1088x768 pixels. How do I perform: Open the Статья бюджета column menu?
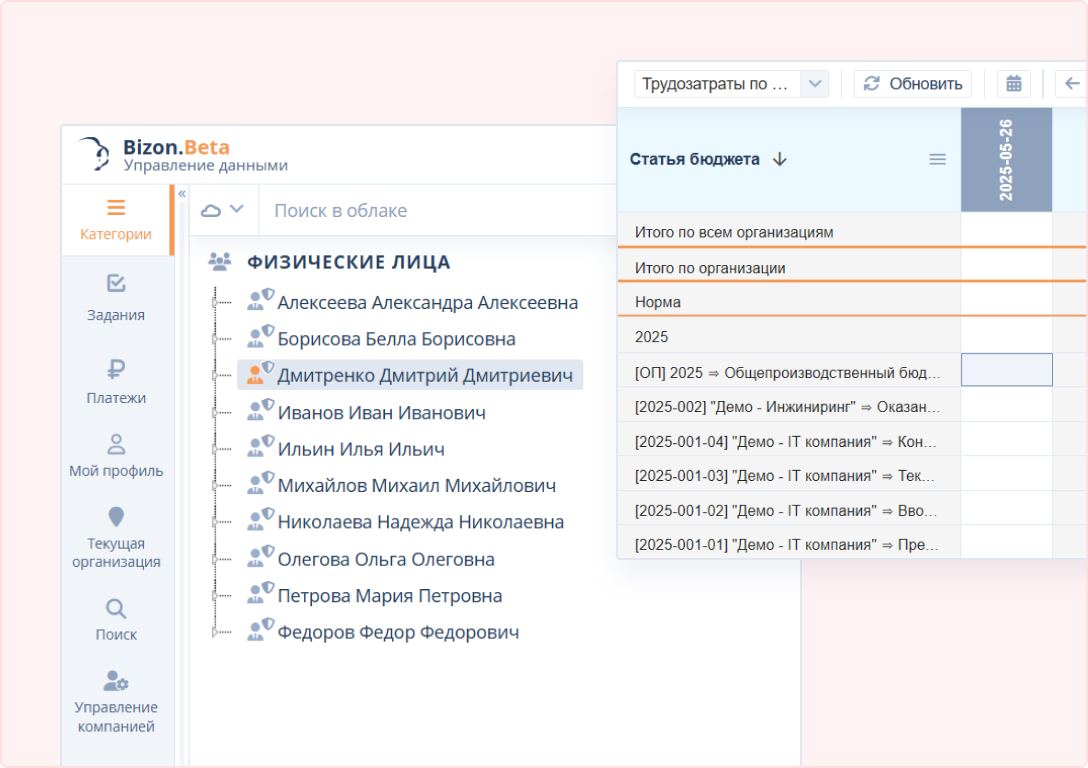(937, 159)
